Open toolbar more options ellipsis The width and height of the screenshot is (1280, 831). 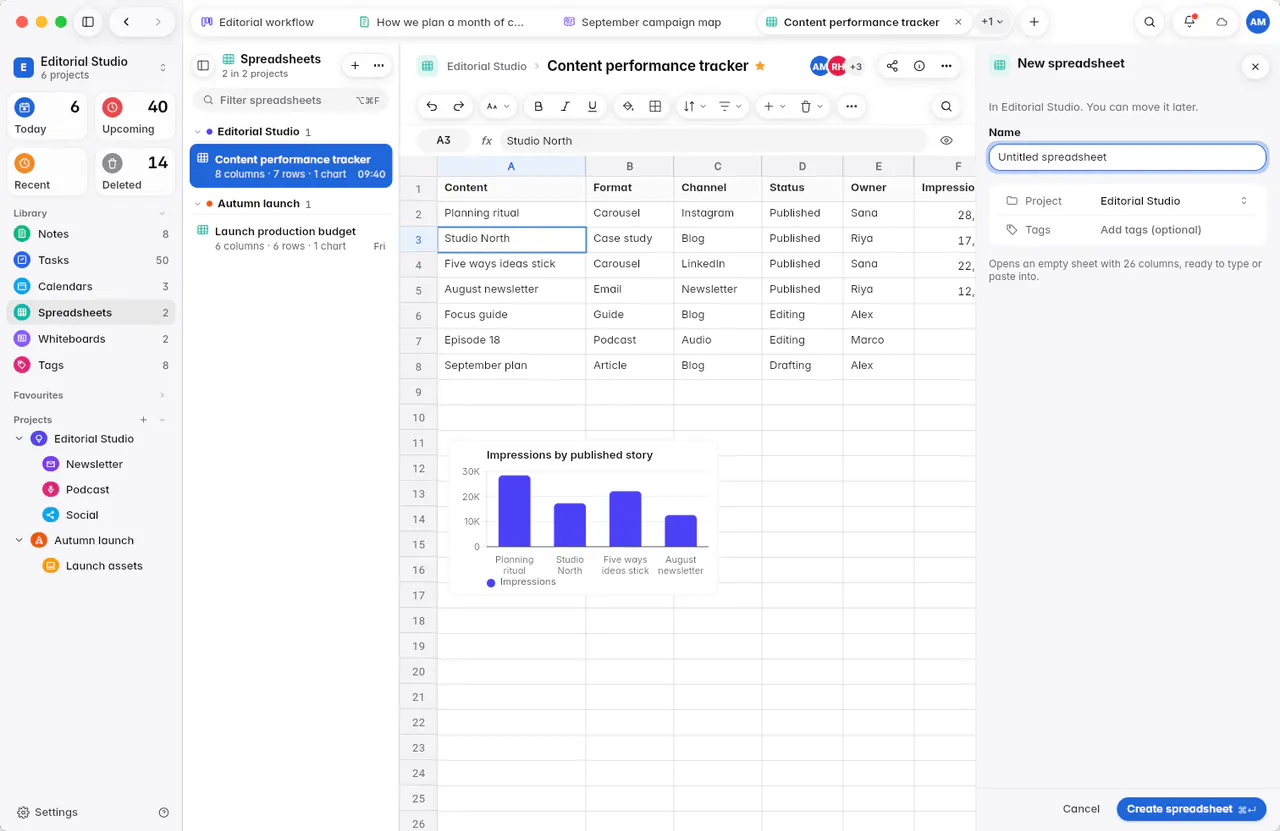point(851,106)
